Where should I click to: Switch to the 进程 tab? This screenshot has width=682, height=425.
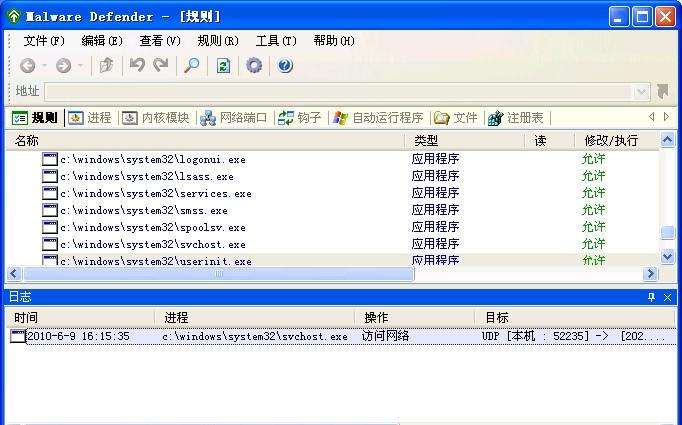point(90,118)
